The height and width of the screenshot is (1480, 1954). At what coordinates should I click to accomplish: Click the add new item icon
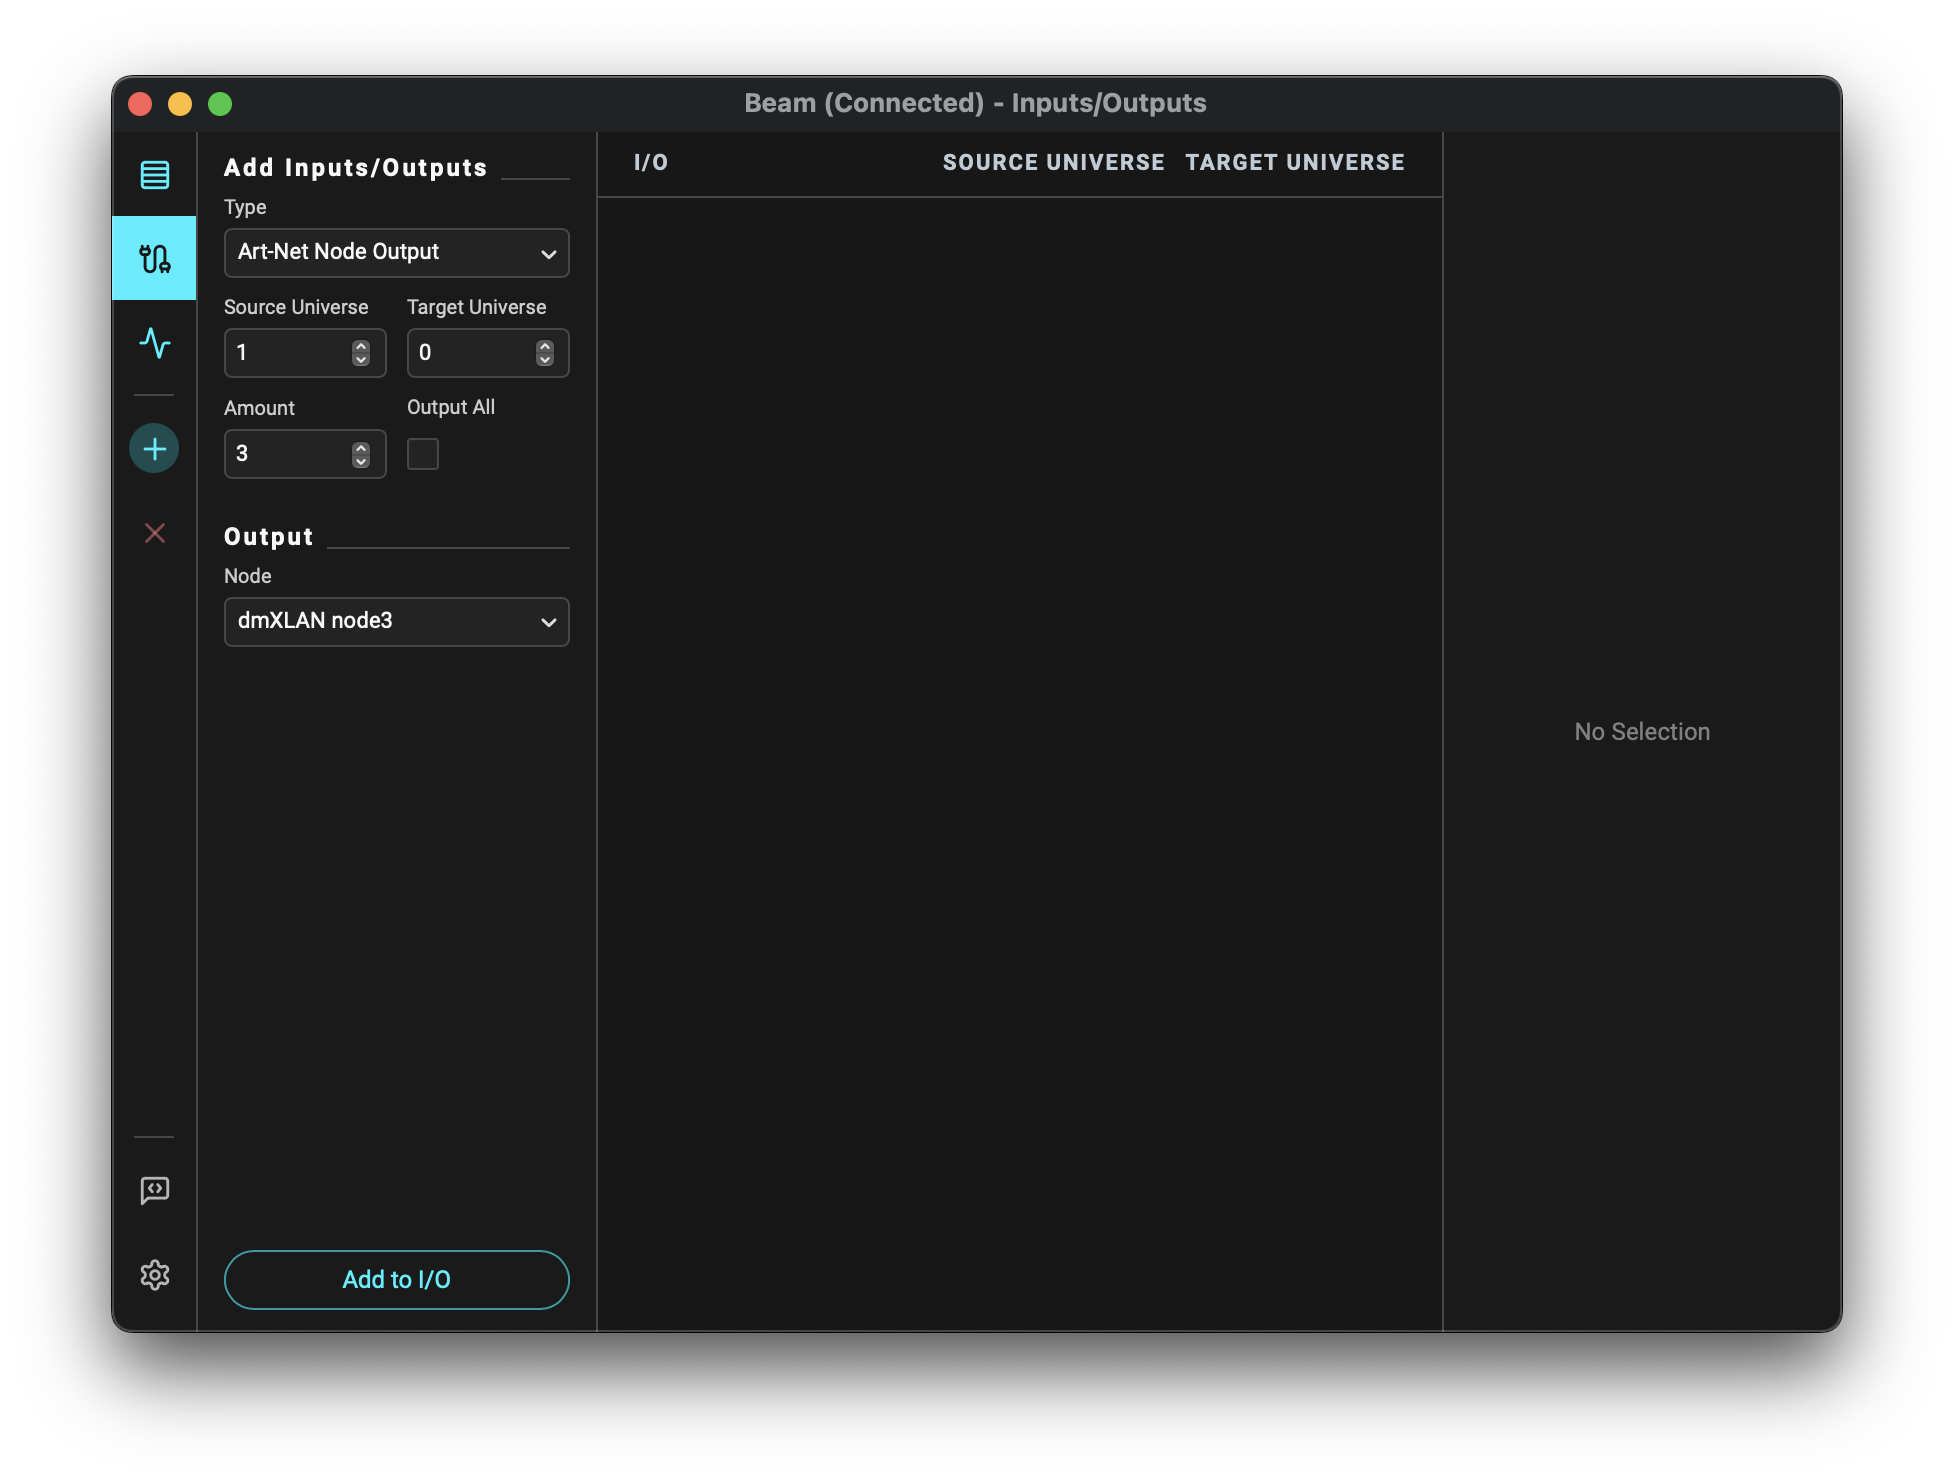point(154,449)
